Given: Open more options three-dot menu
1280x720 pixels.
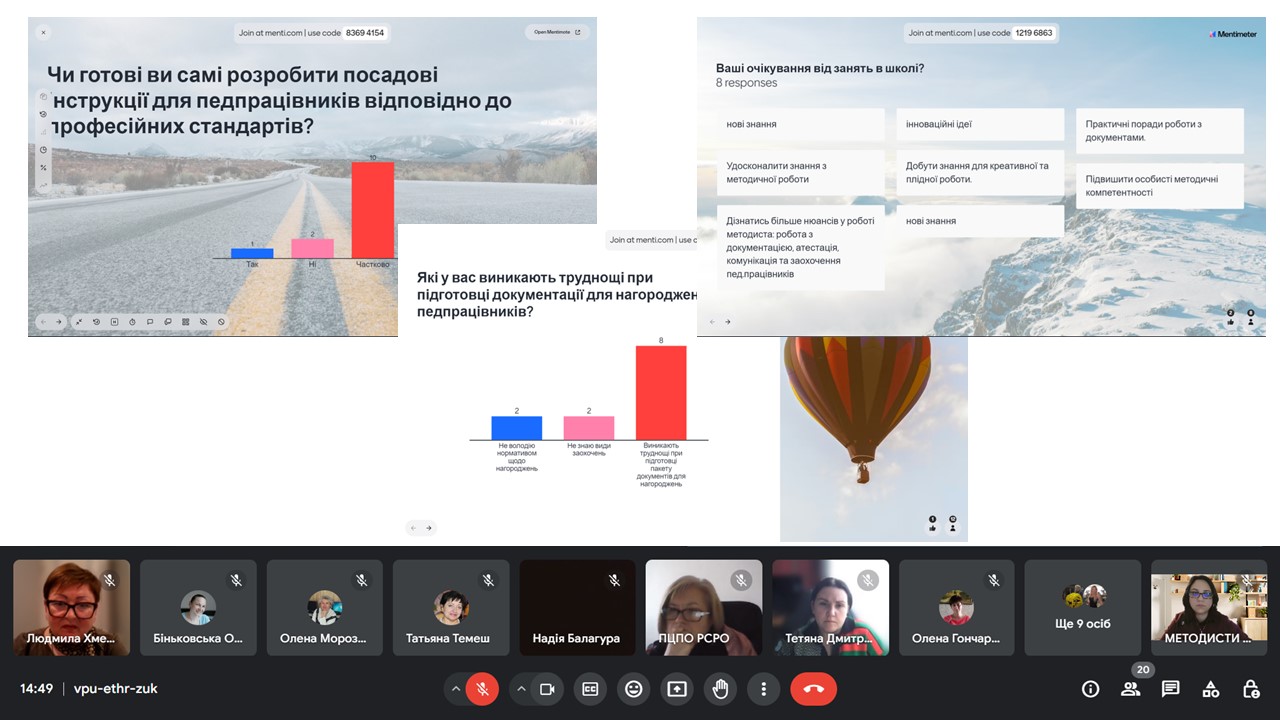Looking at the screenshot, I should pyautogui.click(x=764, y=689).
